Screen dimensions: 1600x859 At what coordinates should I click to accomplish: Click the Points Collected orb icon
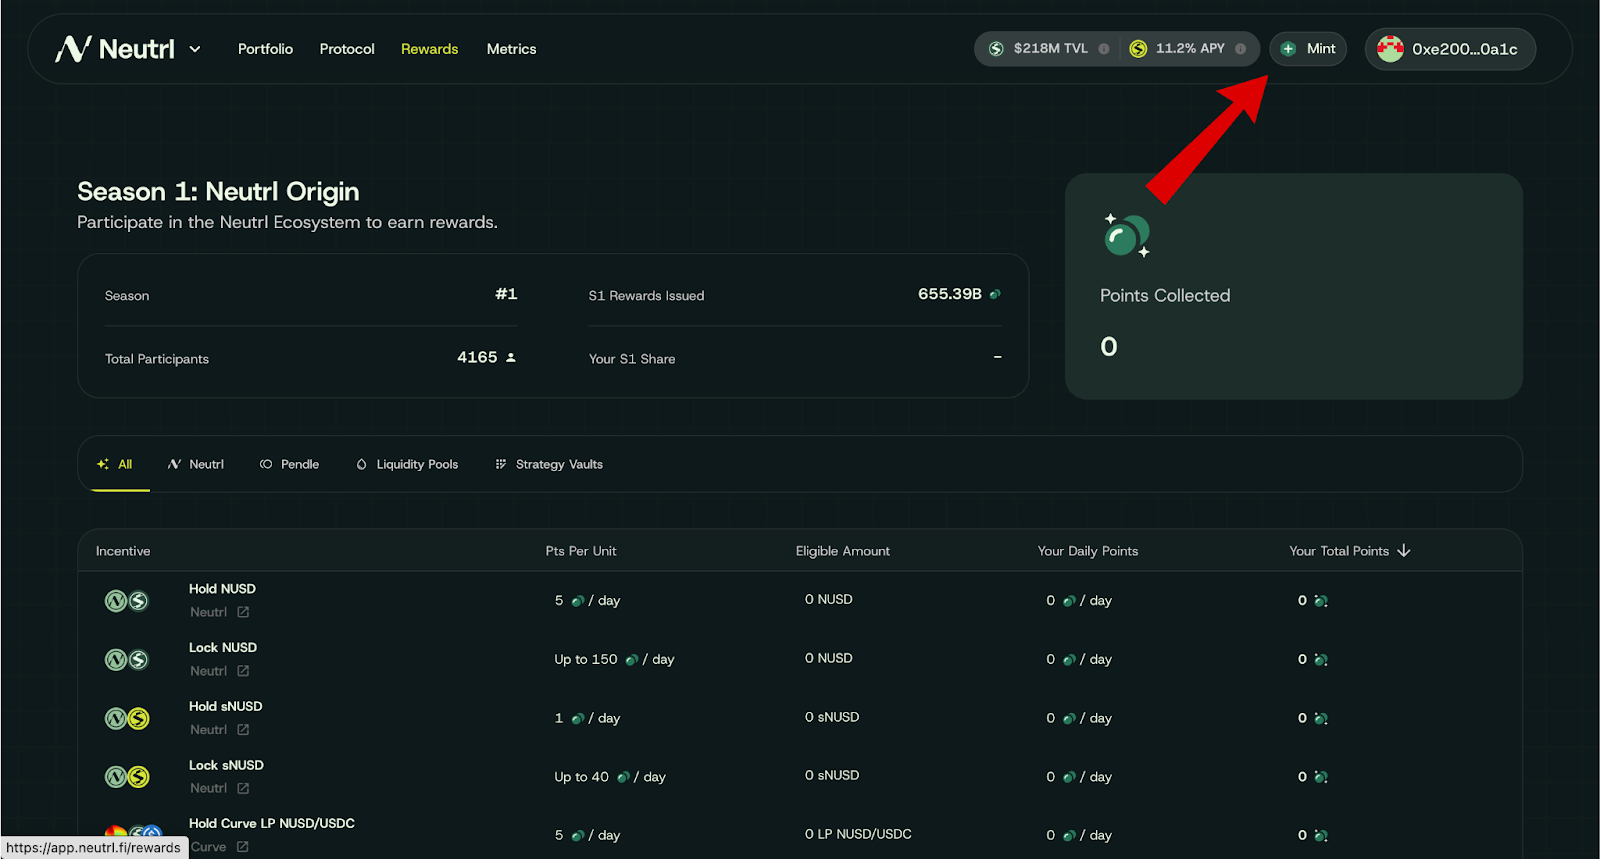click(1126, 236)
